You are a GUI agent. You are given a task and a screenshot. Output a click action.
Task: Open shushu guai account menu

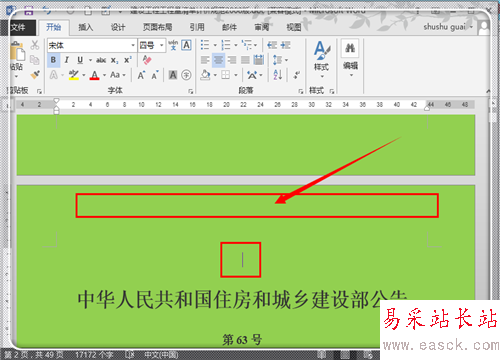(x=448, y=27)
